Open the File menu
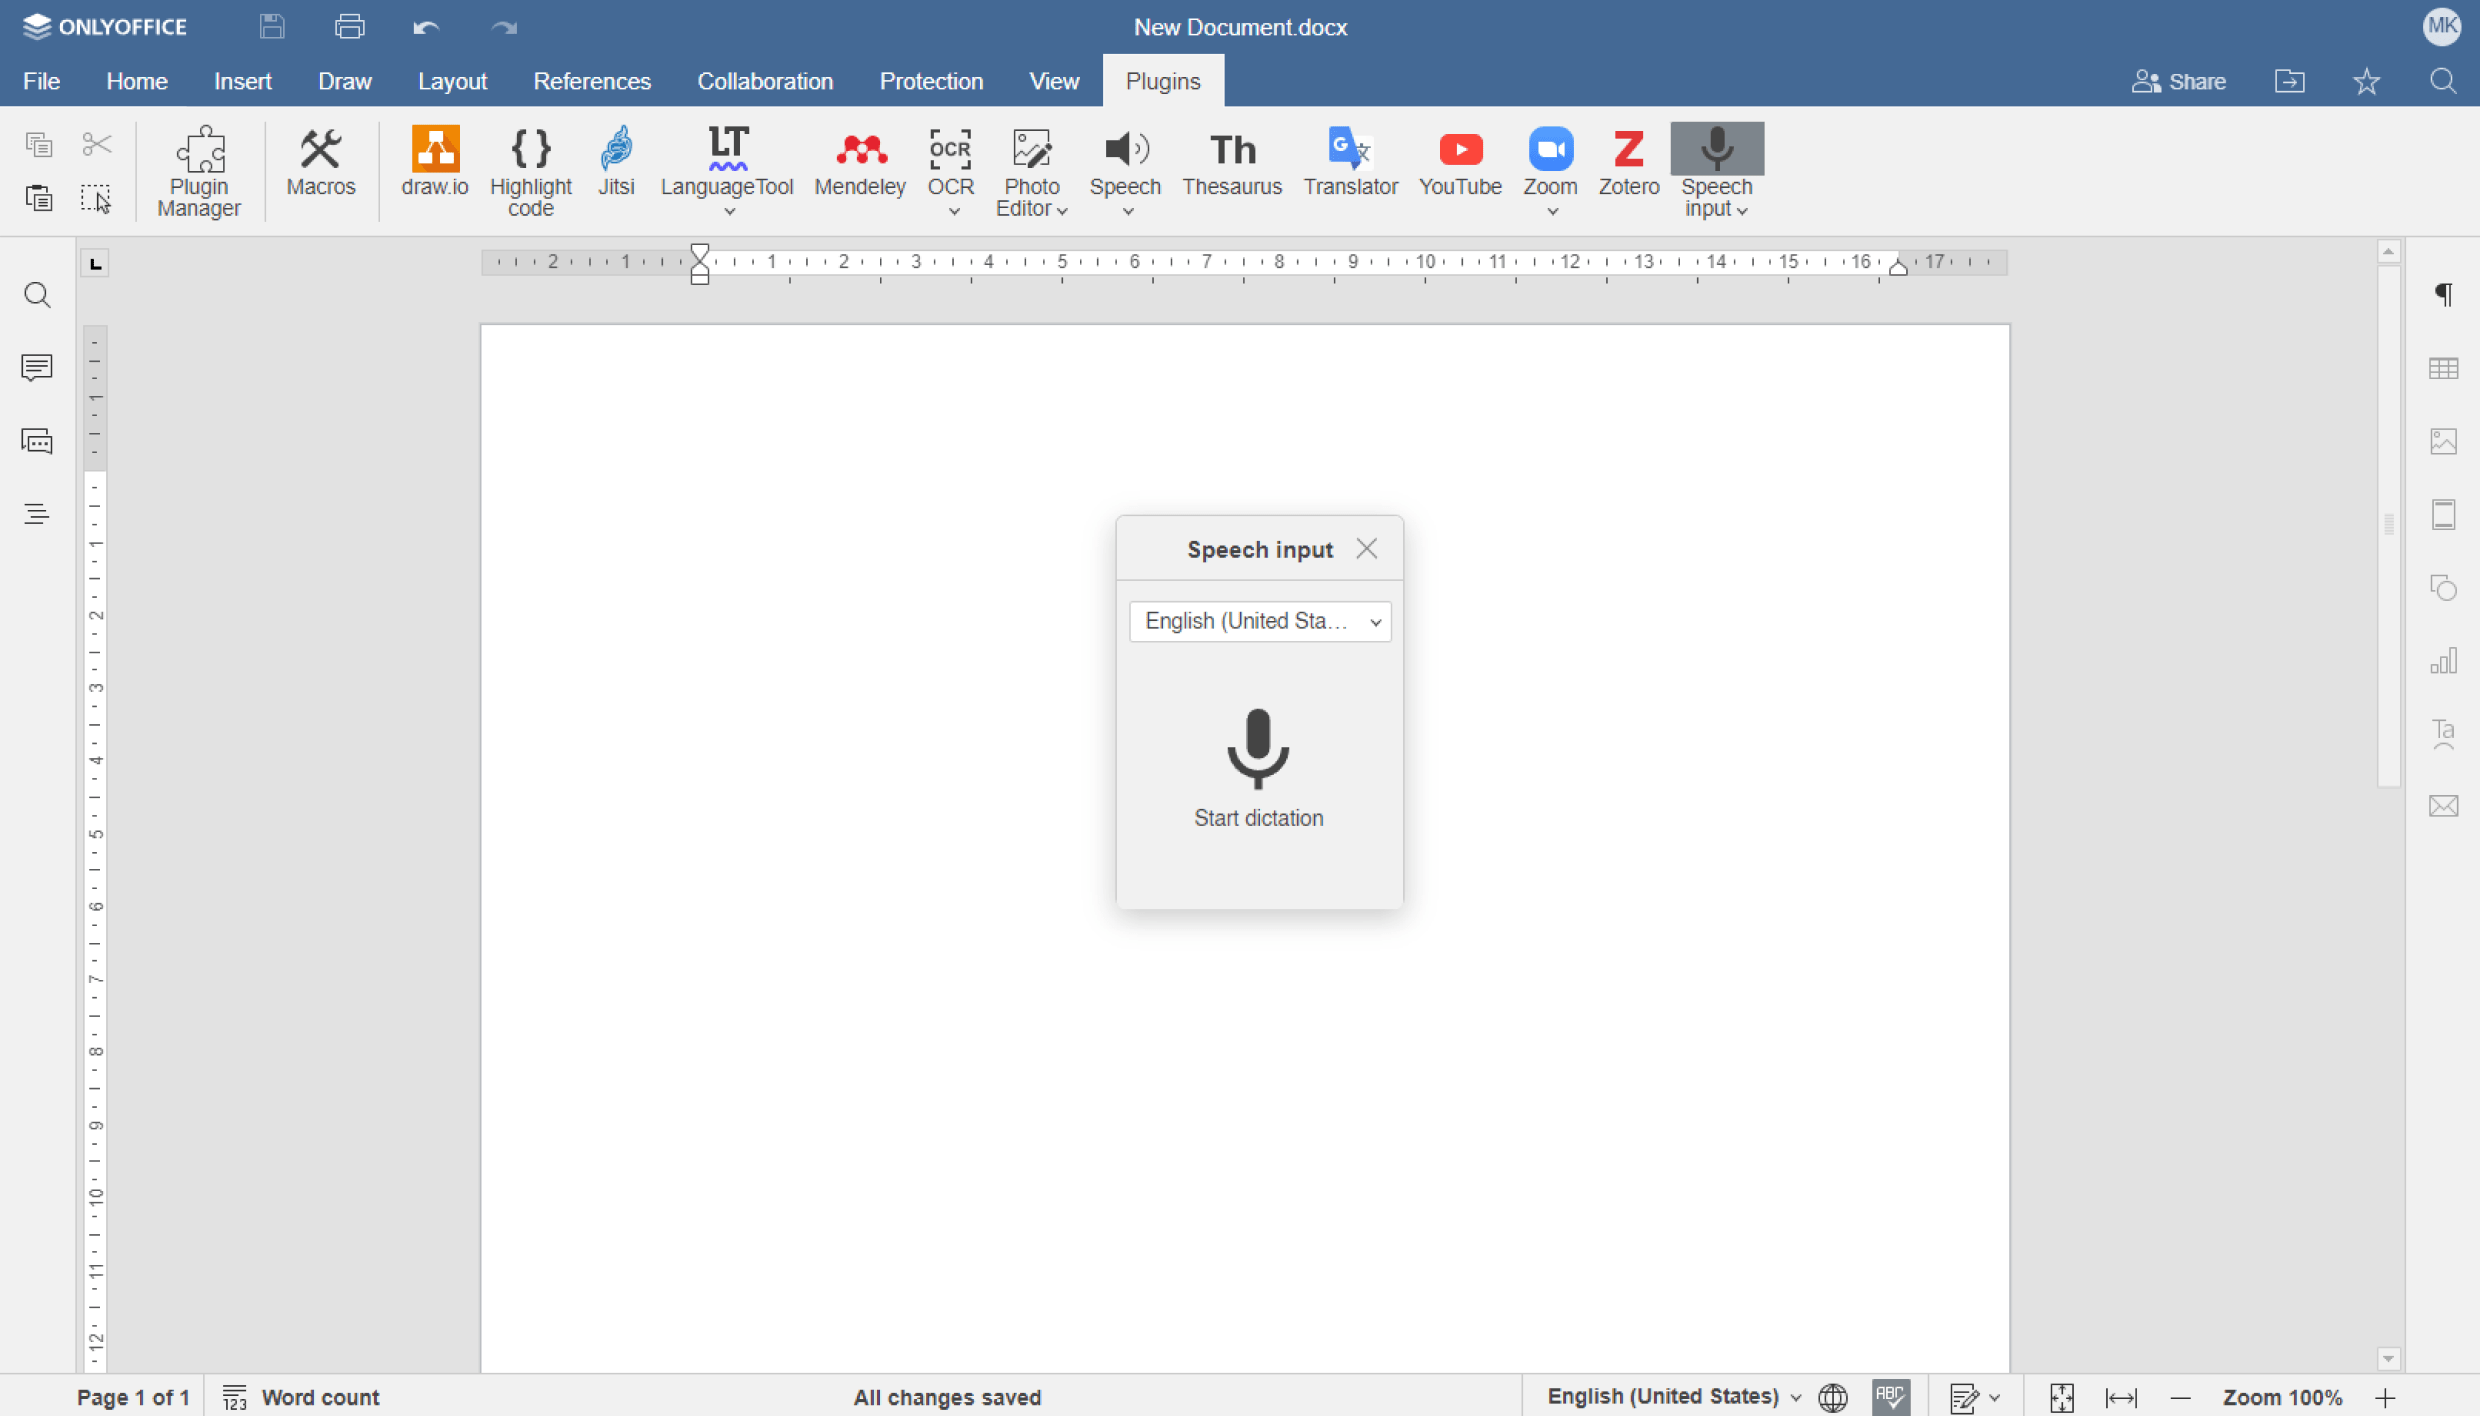This screenshot has height=1416, width=2480. pos(41,81)
